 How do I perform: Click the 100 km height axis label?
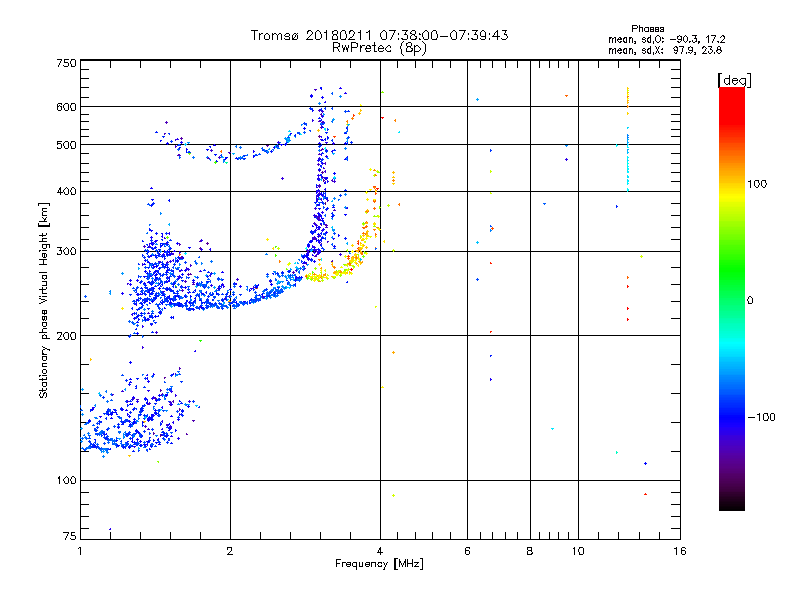tap(66, 480)
